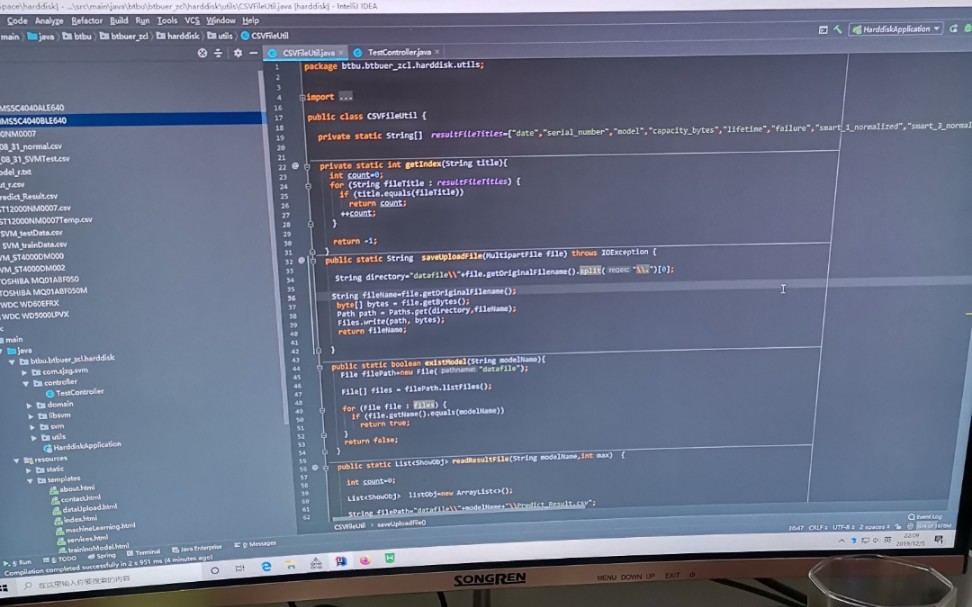Click the 'harddisk' breadcrumb in navigation bar
Viewport: 972px width, 607px height.
(x=178, y=36)
